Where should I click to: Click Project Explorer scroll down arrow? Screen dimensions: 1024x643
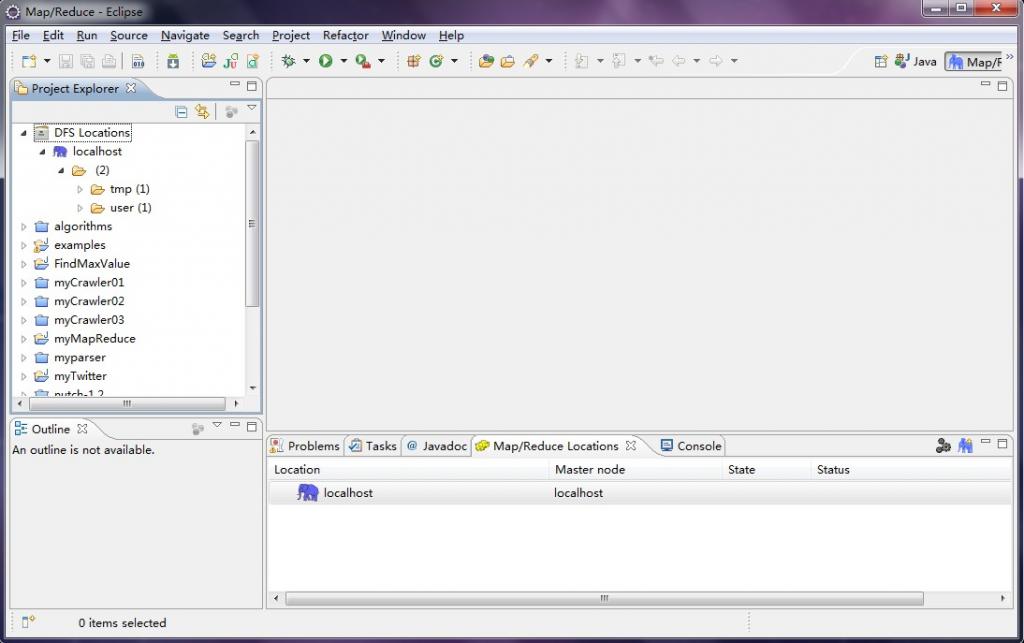(x=252, y=388)
